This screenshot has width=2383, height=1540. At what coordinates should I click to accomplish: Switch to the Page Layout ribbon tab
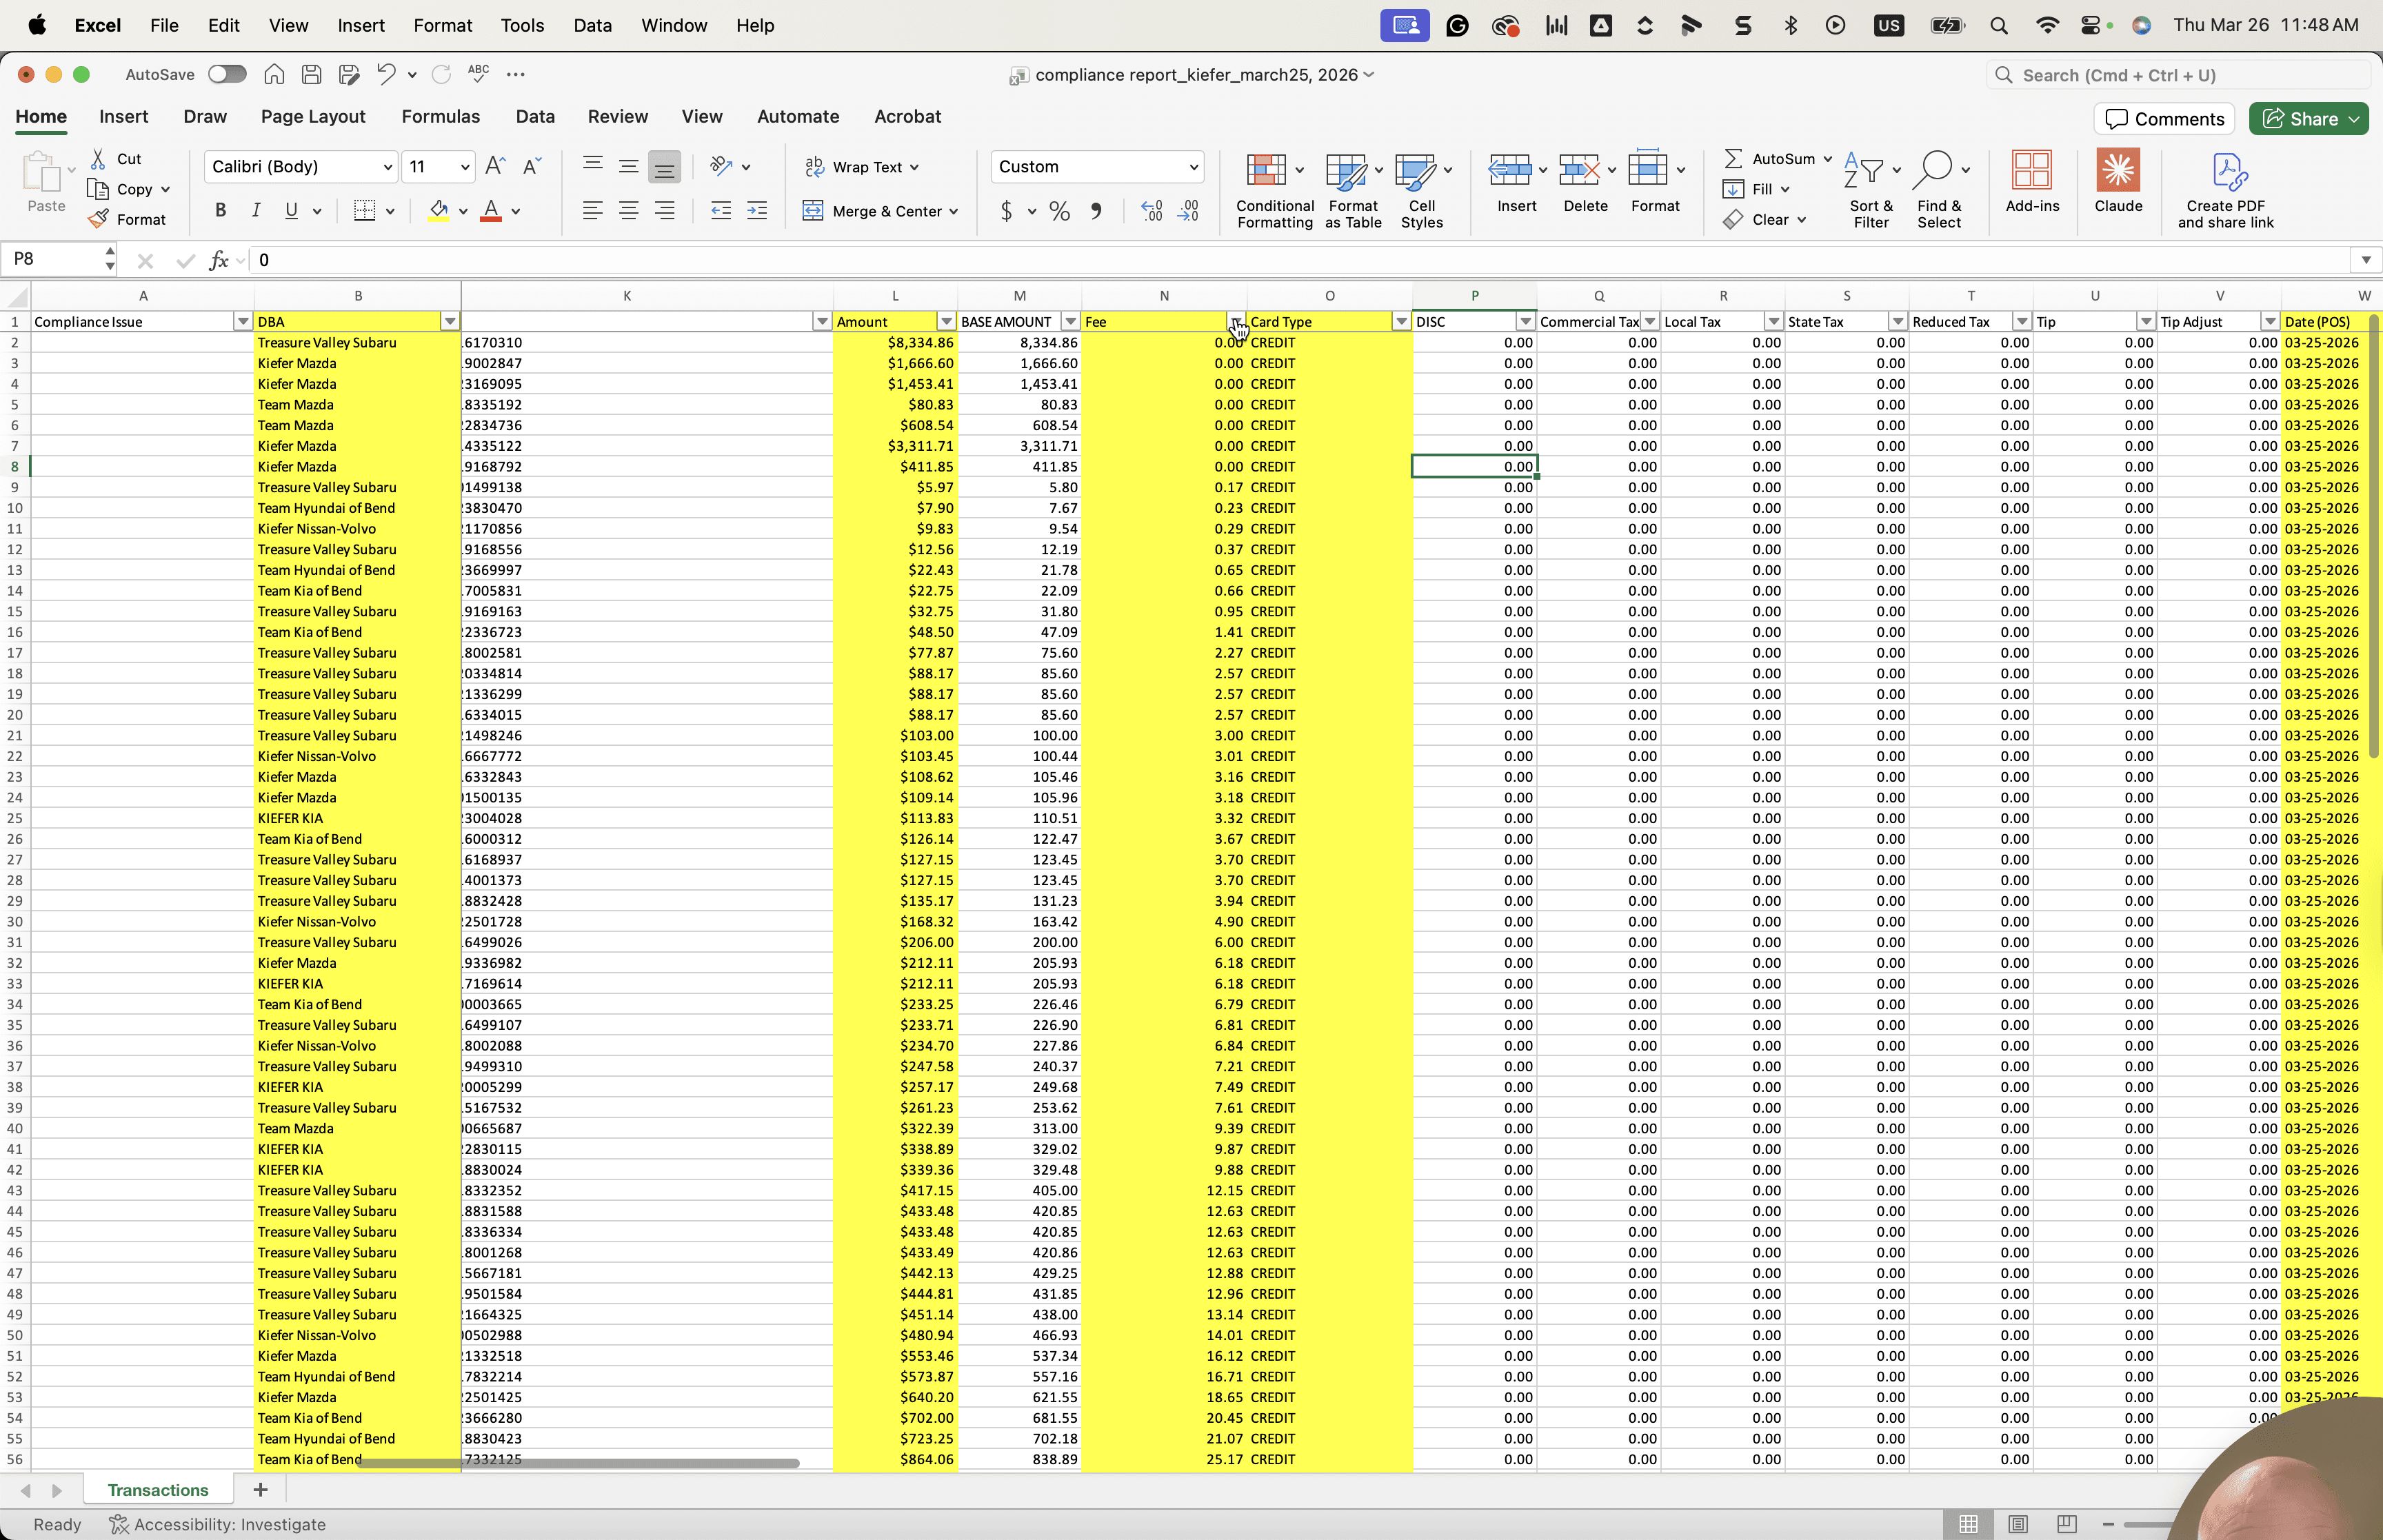(x=313, y=117)
